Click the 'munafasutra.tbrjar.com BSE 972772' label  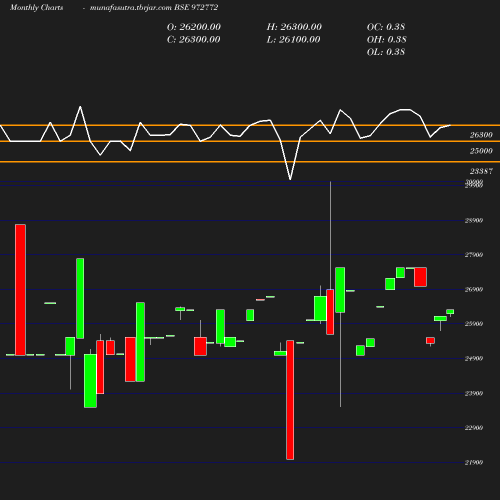(154, 8)
